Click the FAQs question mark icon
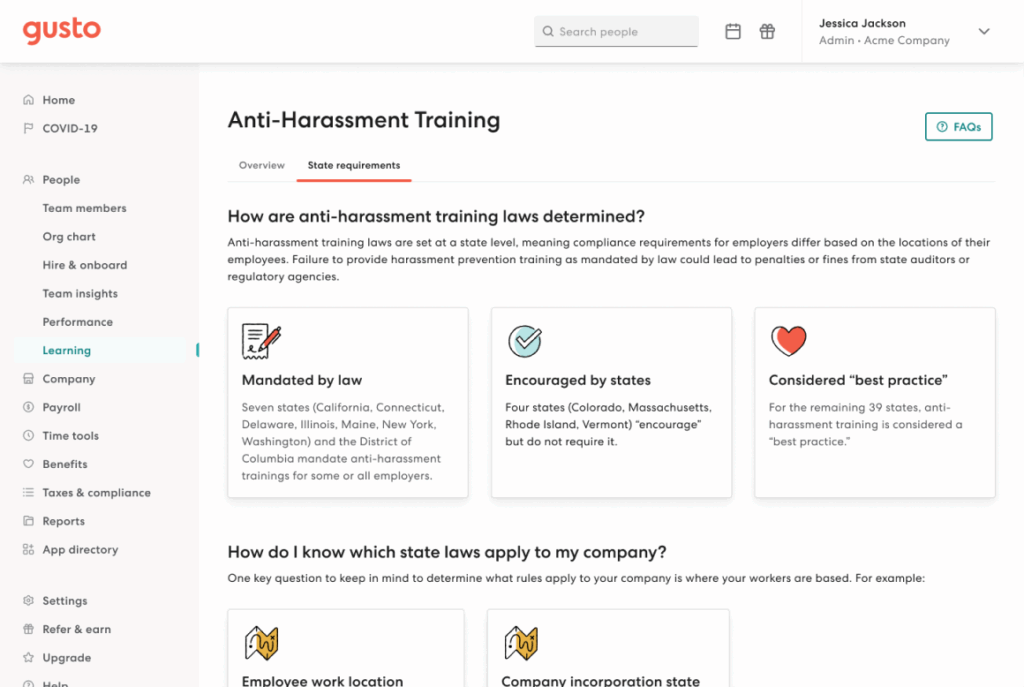This screenshot has width=1024, height=687. click(942, 127)
